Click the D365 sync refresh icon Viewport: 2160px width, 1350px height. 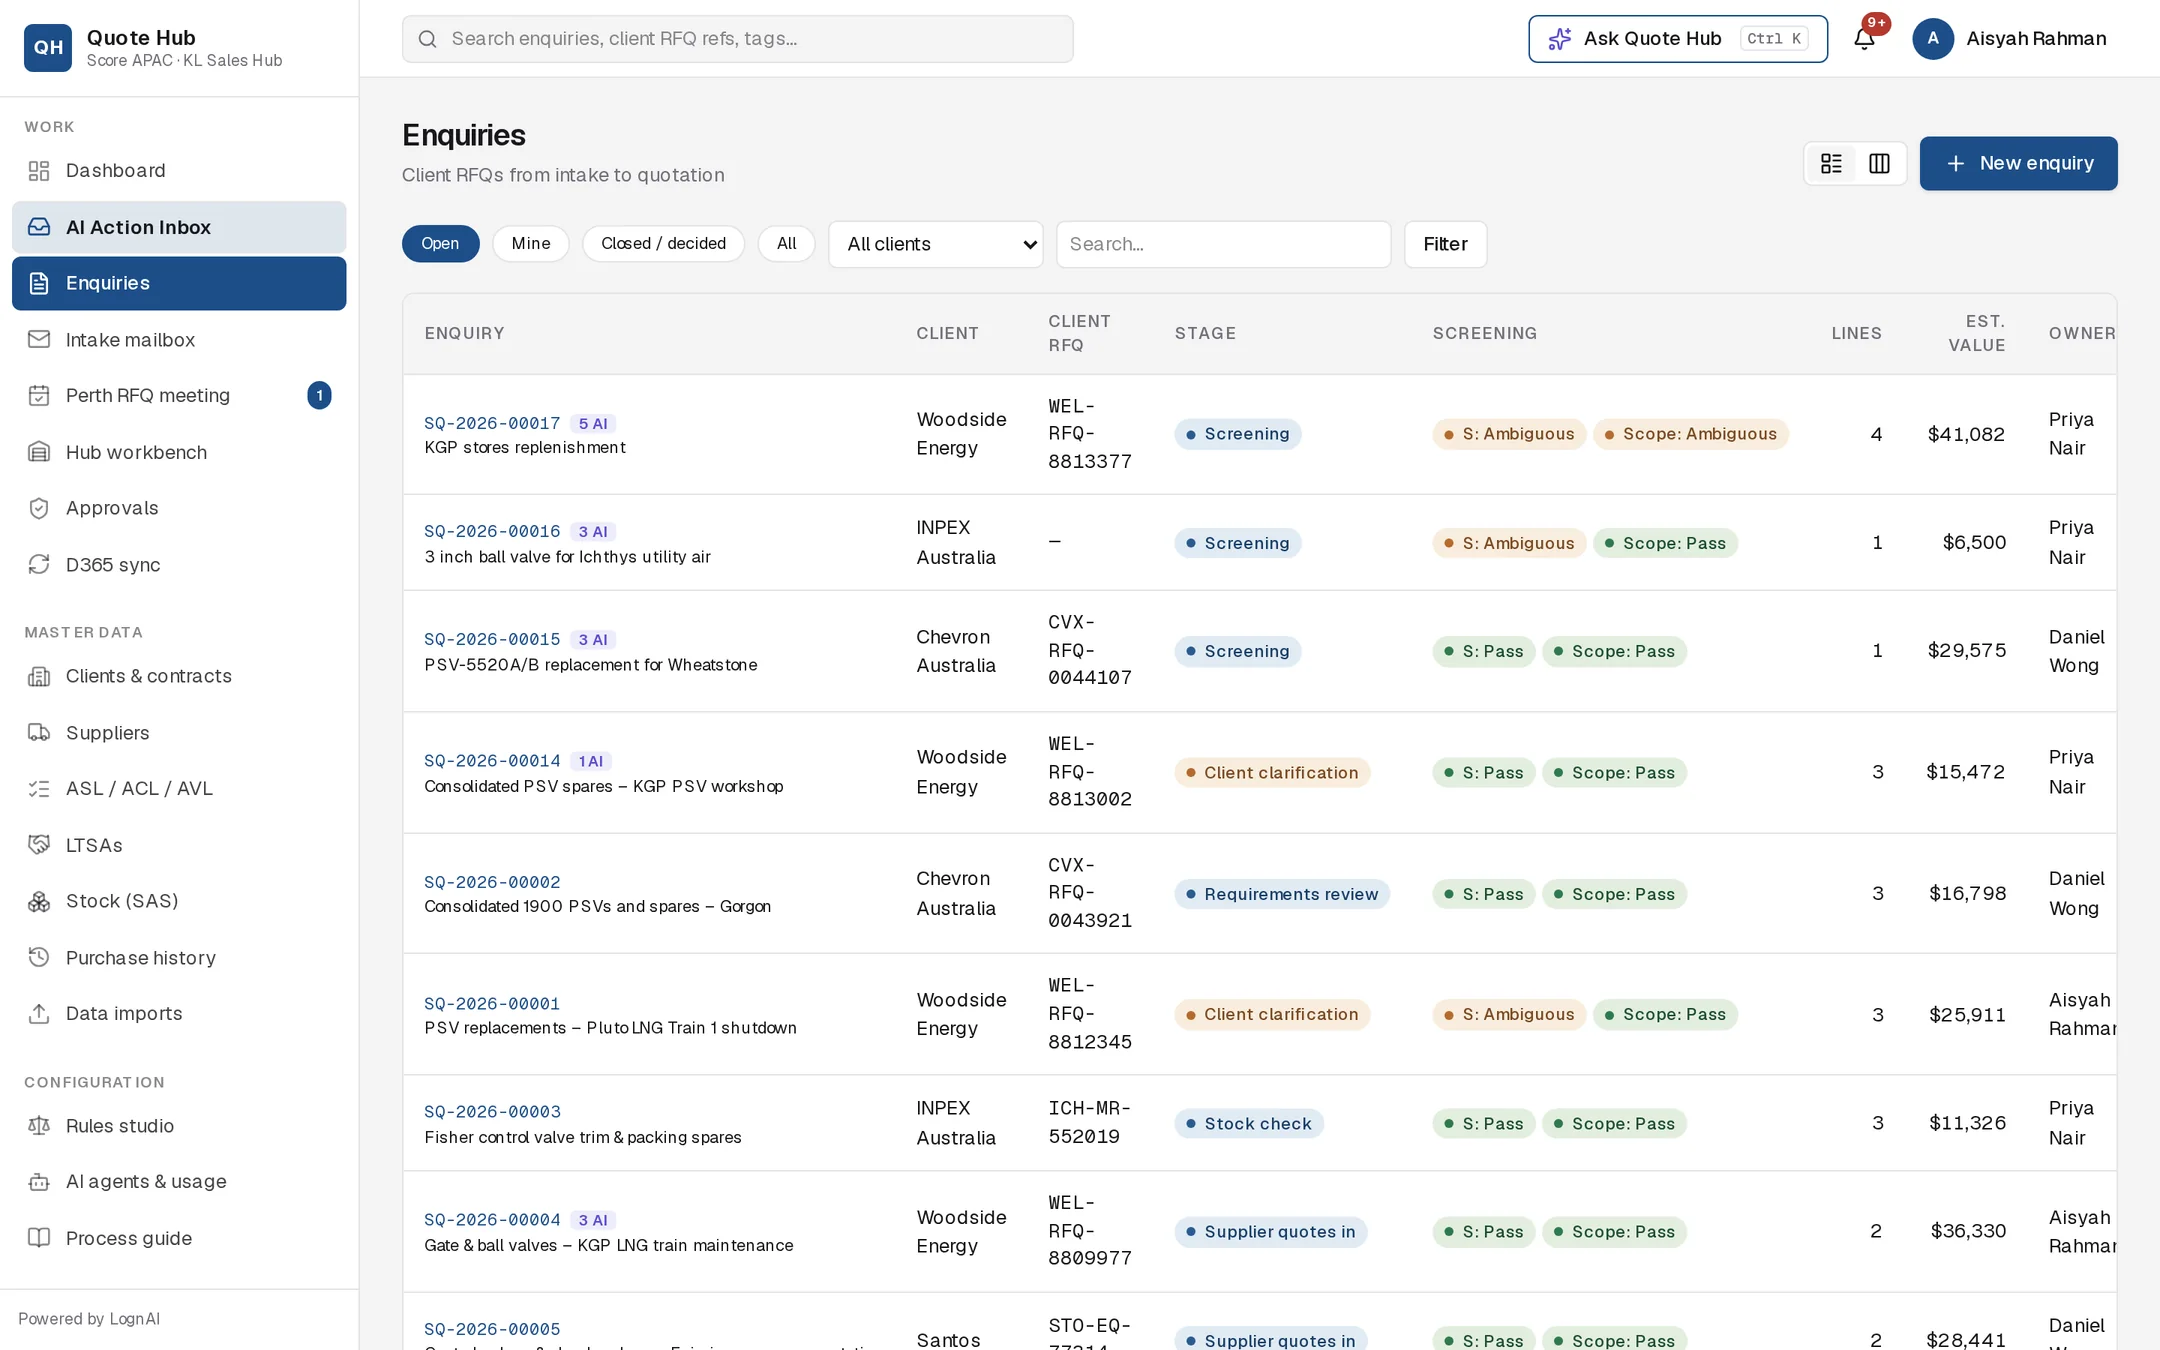[39, 565]
